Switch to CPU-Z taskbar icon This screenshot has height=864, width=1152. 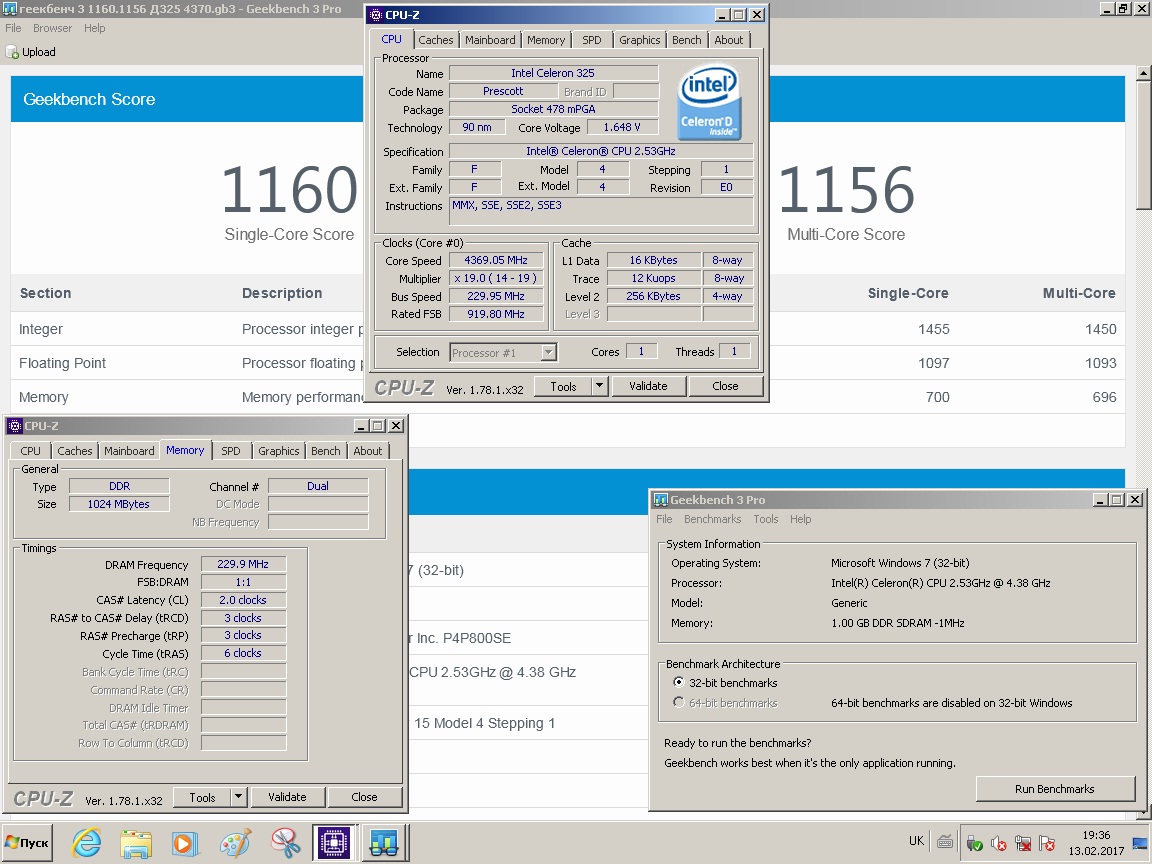pos(334,843)
